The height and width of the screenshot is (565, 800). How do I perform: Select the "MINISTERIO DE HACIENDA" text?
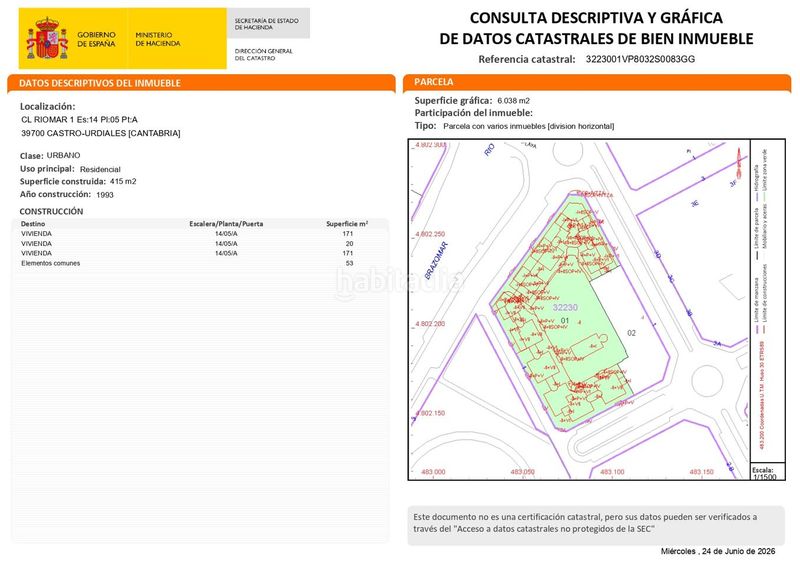pos(158,39)
